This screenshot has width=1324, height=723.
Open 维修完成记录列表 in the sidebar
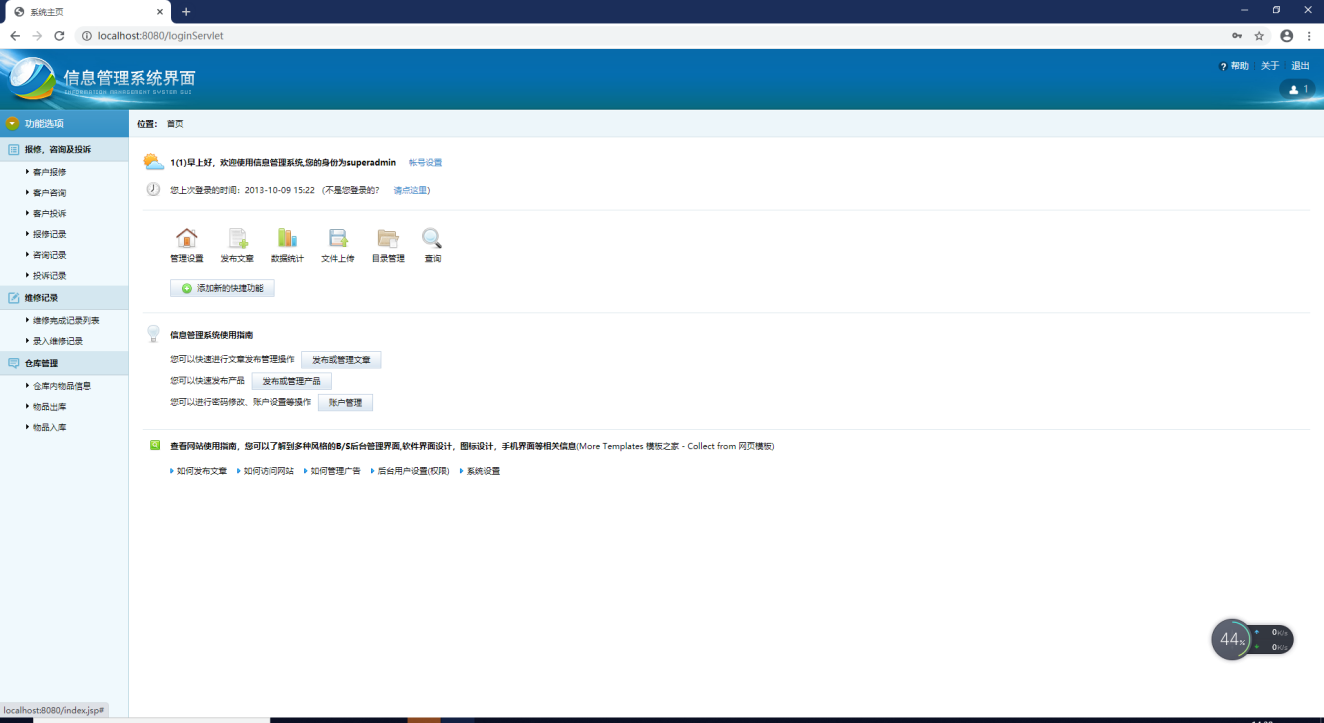(x=65, y=320)
